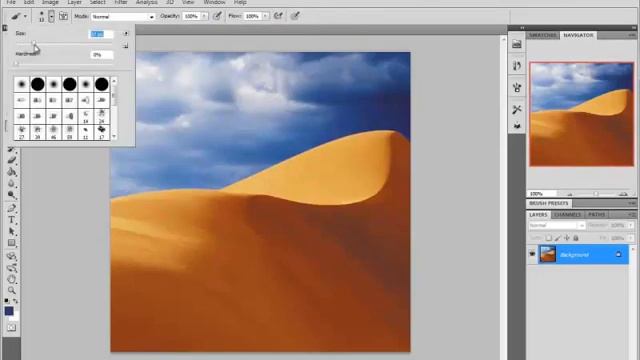Click the brush Size input field
The height and width of the screenshot is (360, 640).
[x=101, y=34]
